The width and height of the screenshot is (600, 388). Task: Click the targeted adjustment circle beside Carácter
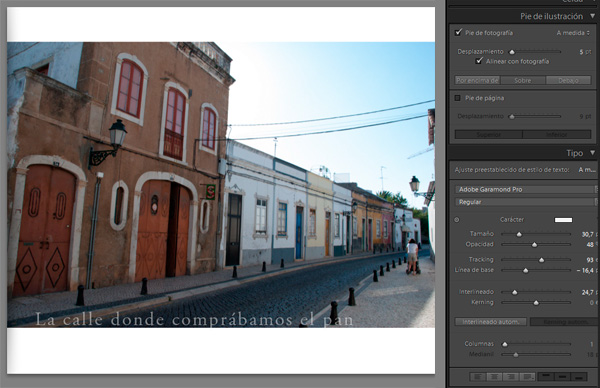click(x=457, y=220)
